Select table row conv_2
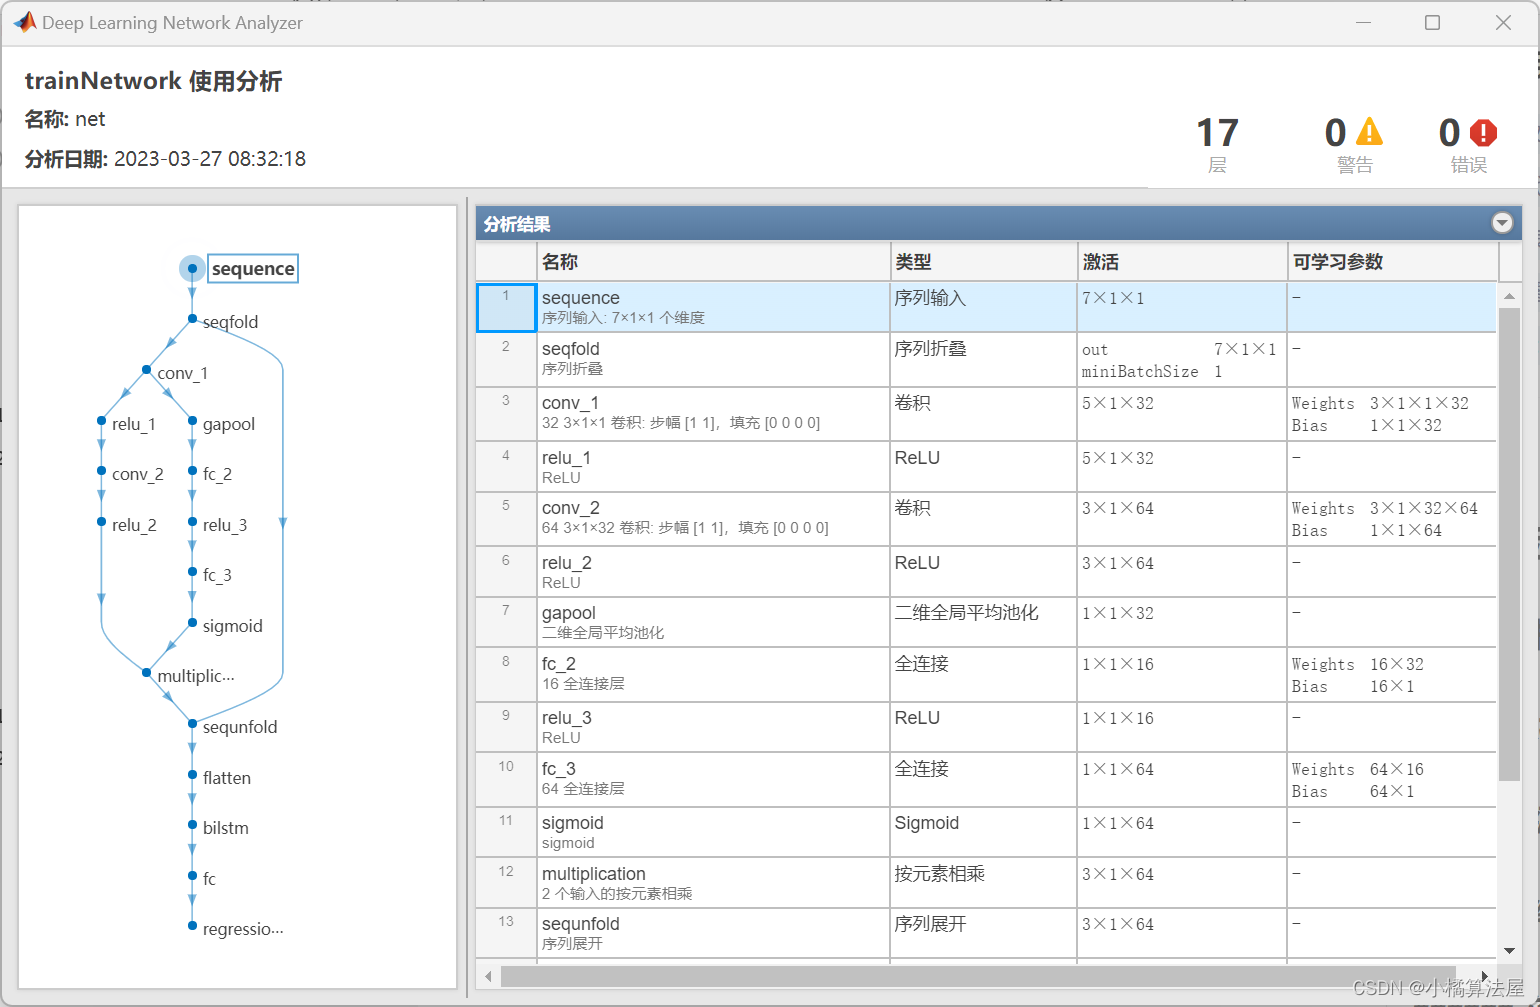The width and height of the screenshot is (1540, 1007). pyautogui.click(x=986, y=519)
